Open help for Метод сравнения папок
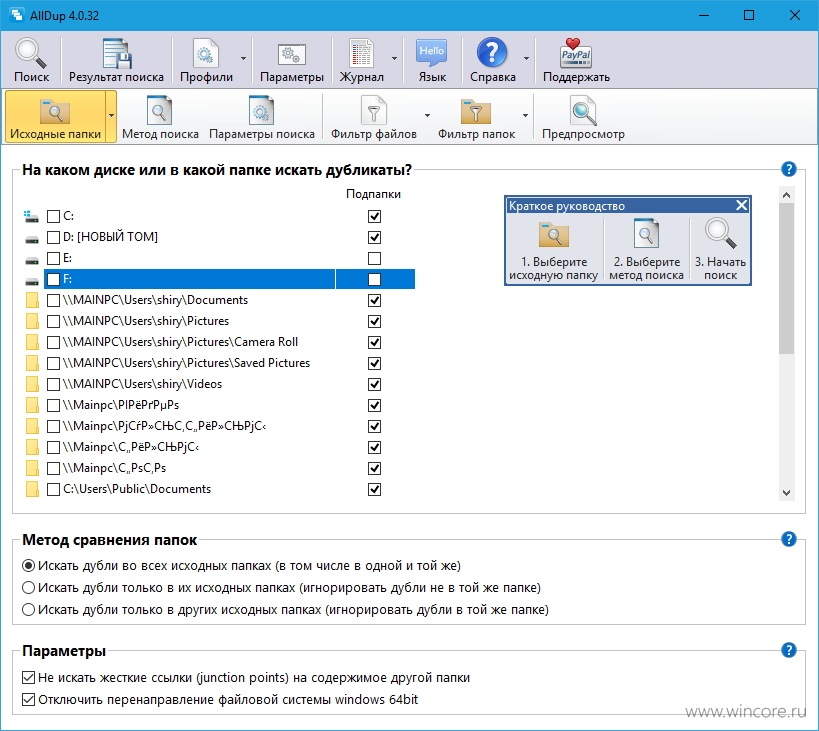Screen dimensions: 819x731 [x=789, y=539]
